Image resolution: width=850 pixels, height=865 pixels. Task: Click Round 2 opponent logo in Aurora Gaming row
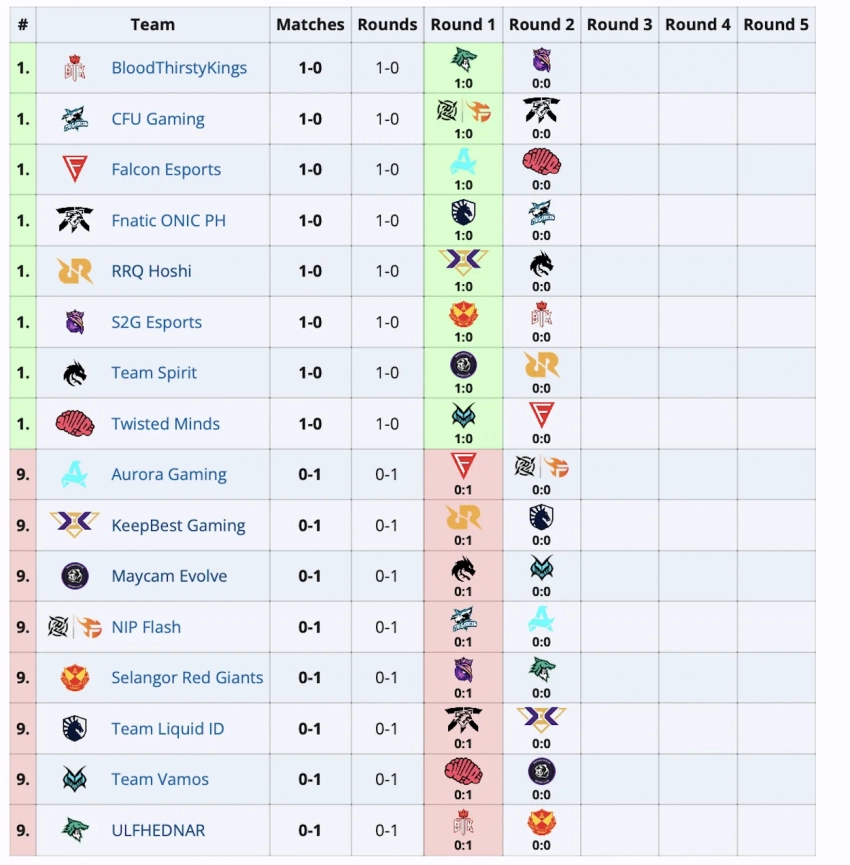pyautogui.click(x=541, y=465)
